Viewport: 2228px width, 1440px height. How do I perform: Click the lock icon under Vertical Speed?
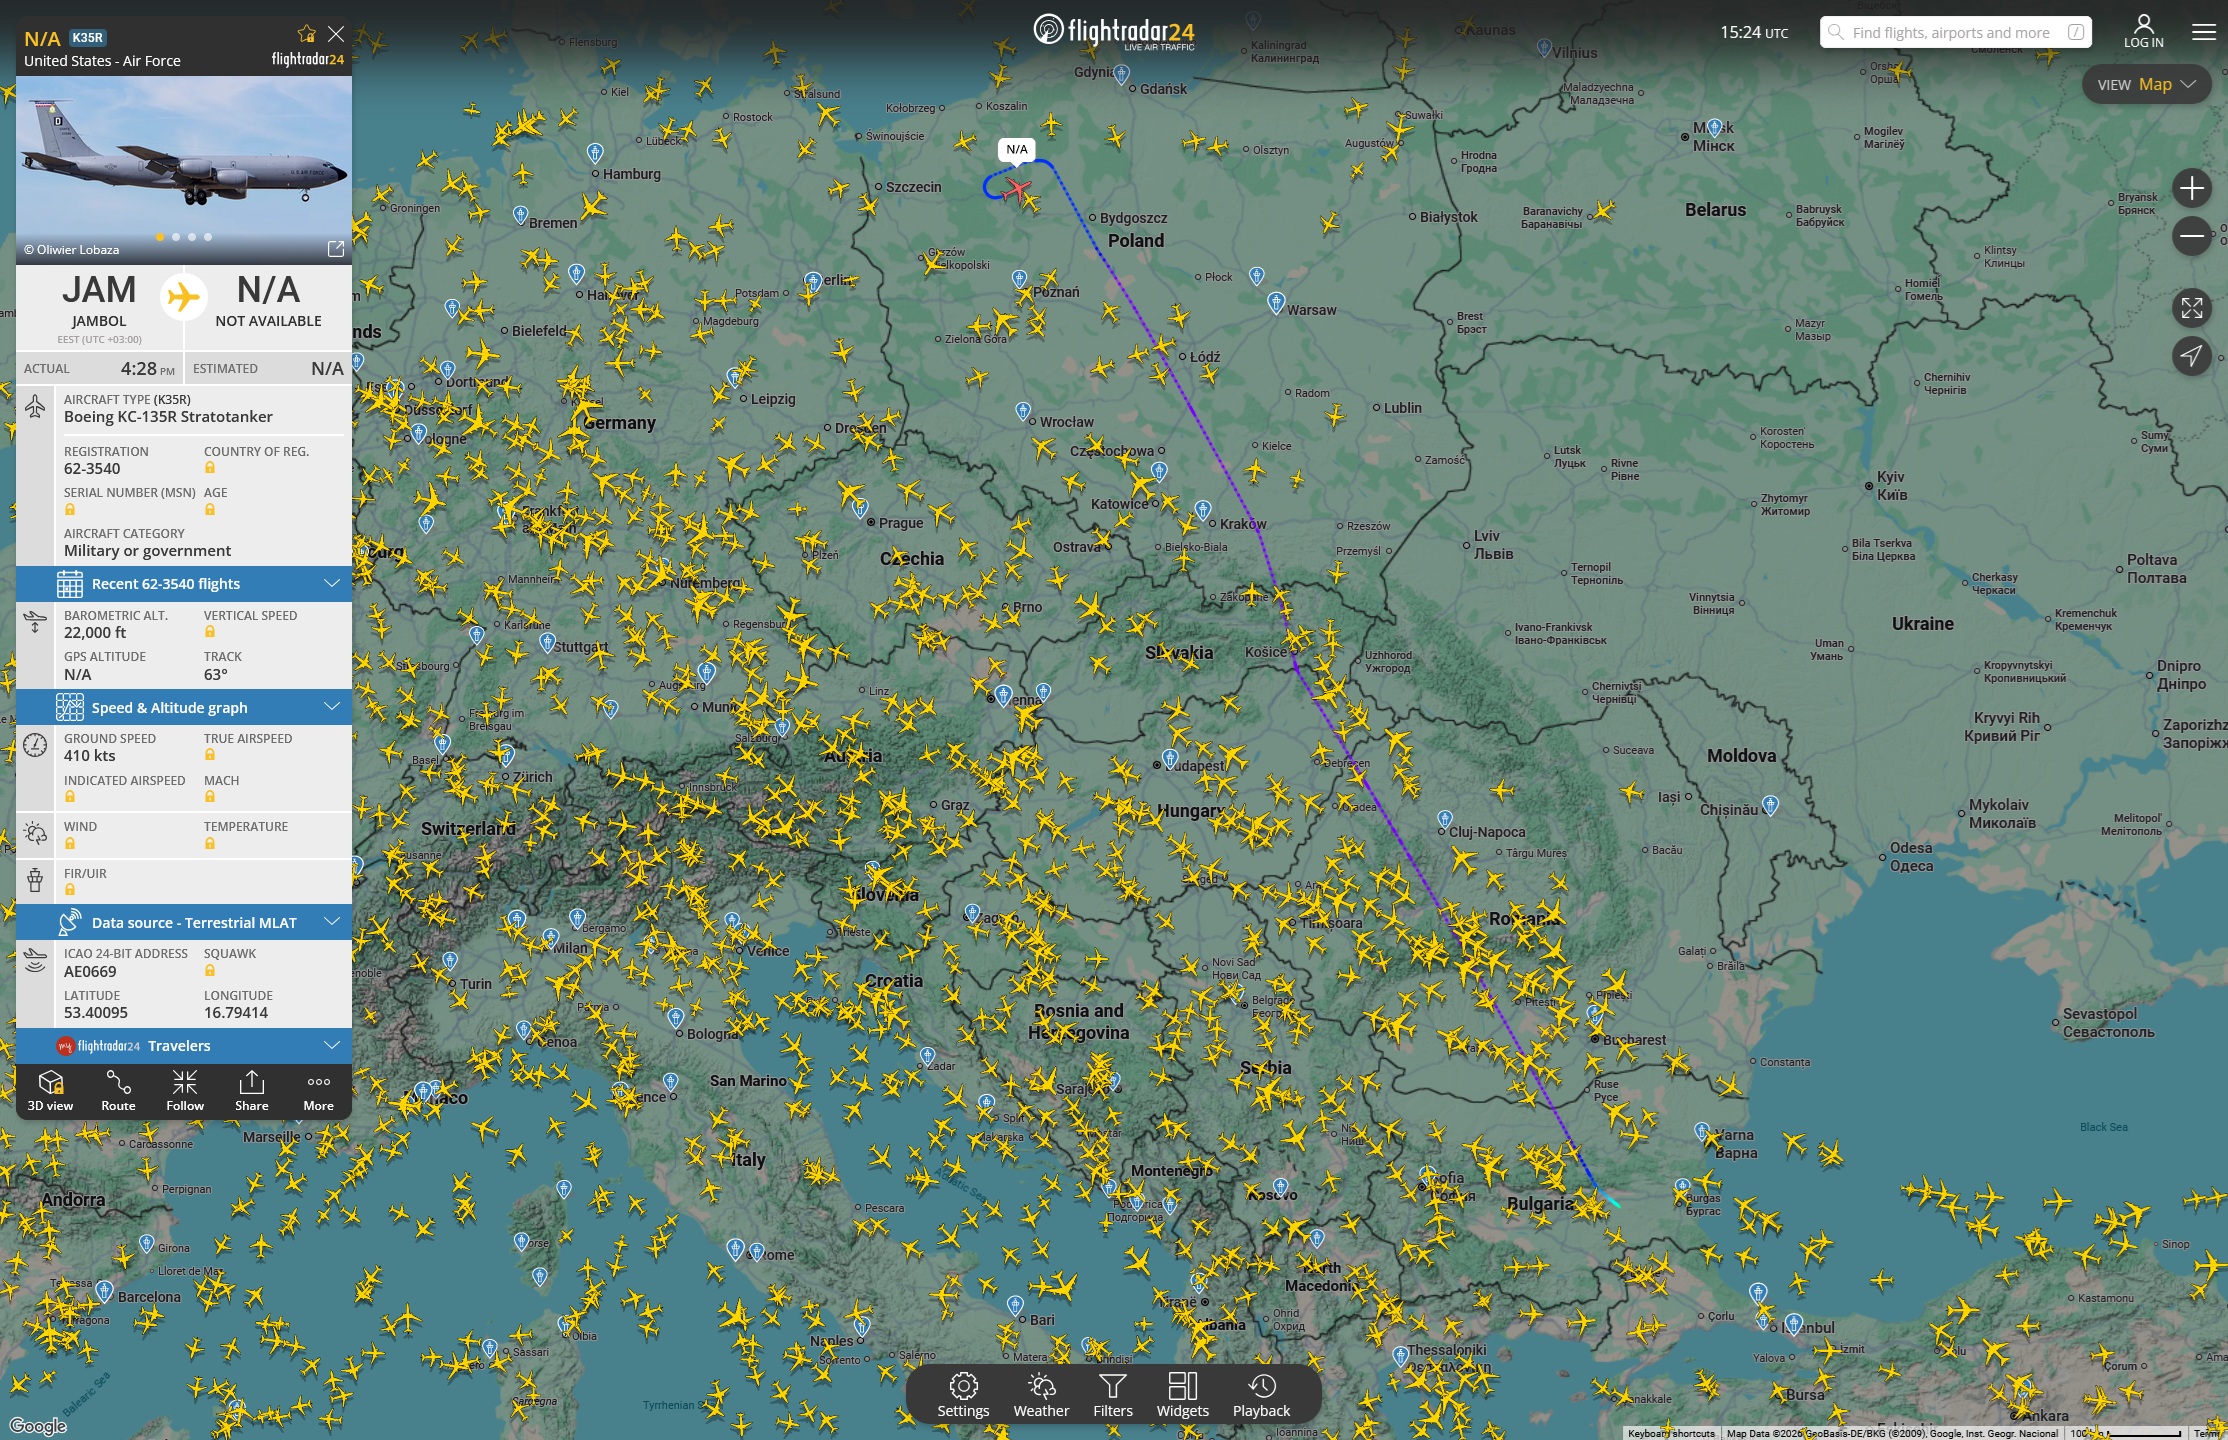click(x=210, y=632)
